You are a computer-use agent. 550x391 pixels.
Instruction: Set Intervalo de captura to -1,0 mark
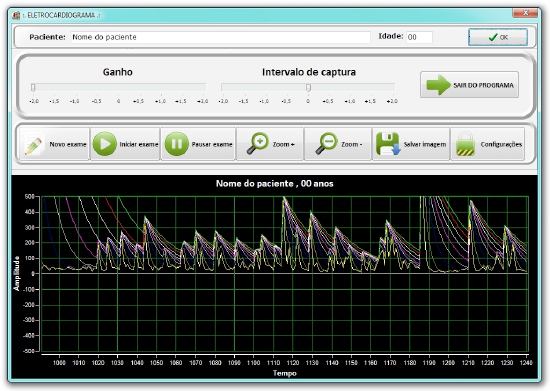coord(264,87)
